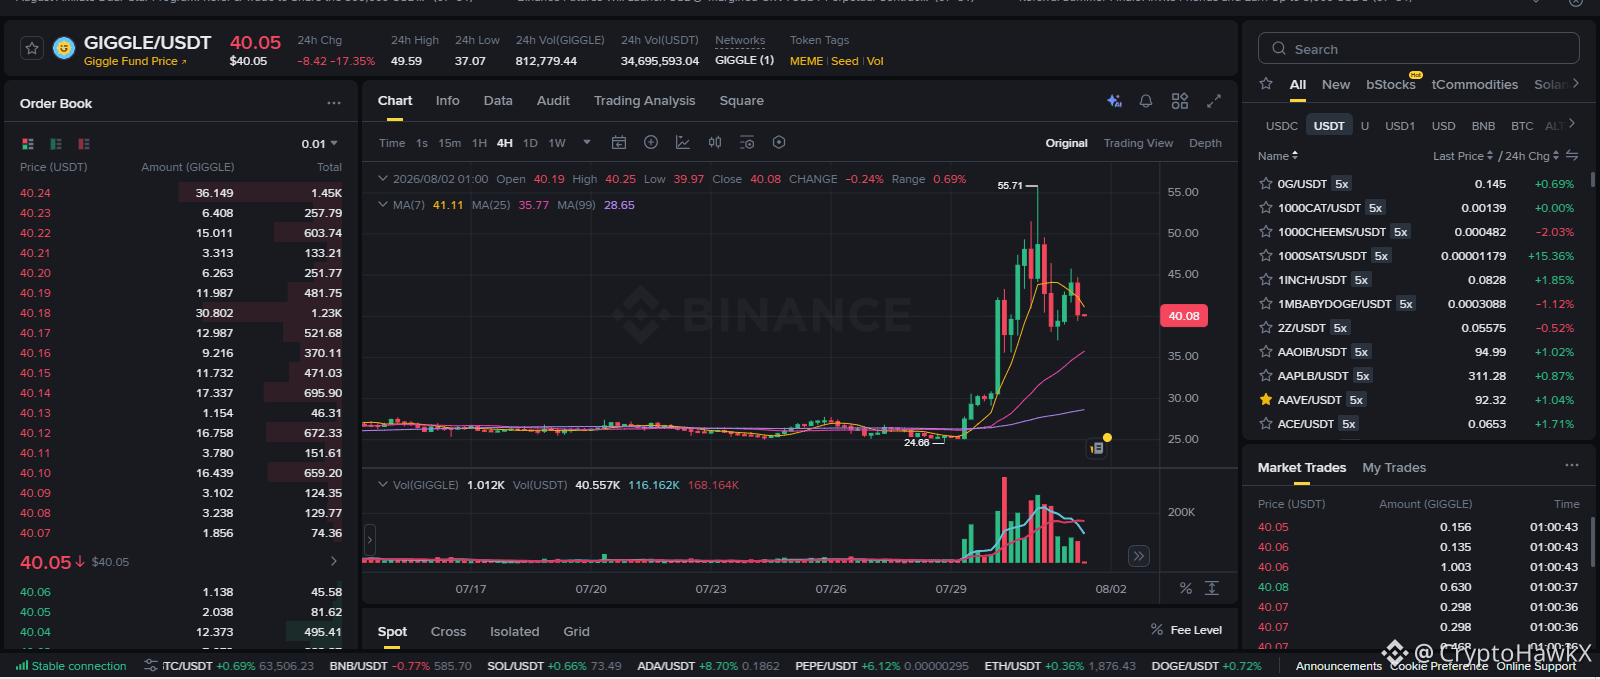The height and width of the screenshot is (679, 1600).
Task: Swap 24h Chg column display icon
Action: coord(1572,155)
